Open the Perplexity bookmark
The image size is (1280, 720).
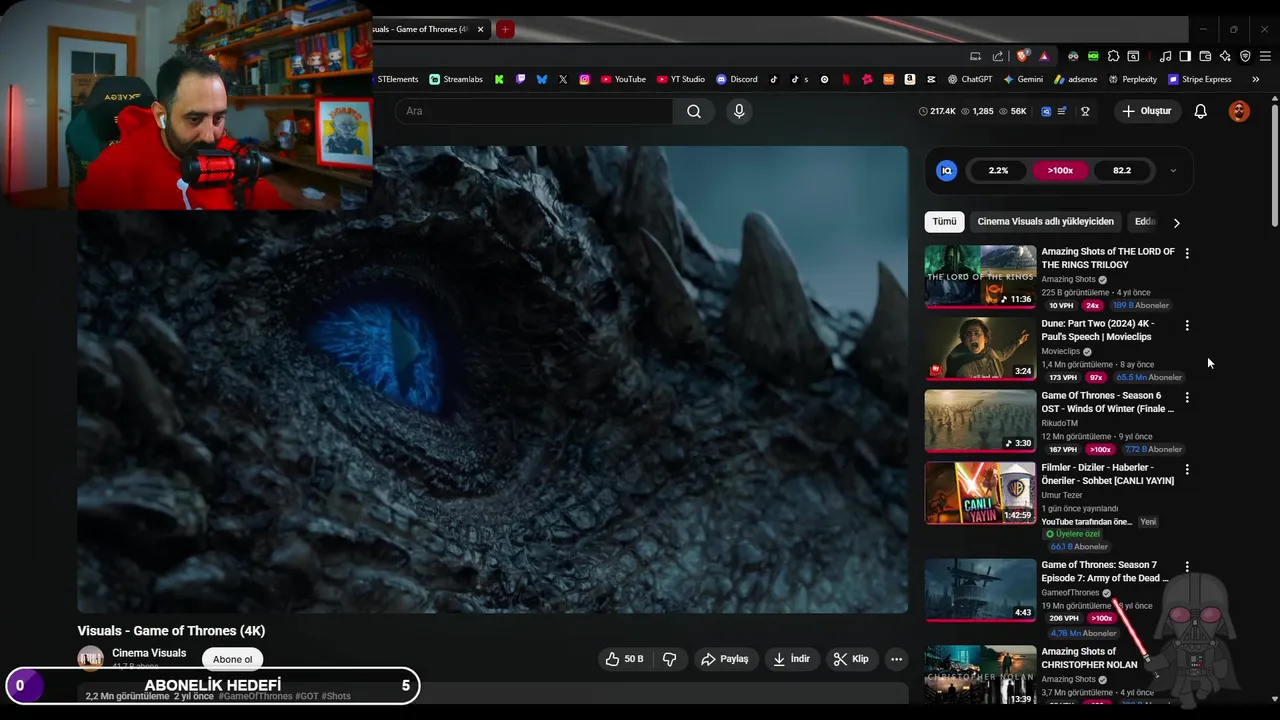(1132, 79)
